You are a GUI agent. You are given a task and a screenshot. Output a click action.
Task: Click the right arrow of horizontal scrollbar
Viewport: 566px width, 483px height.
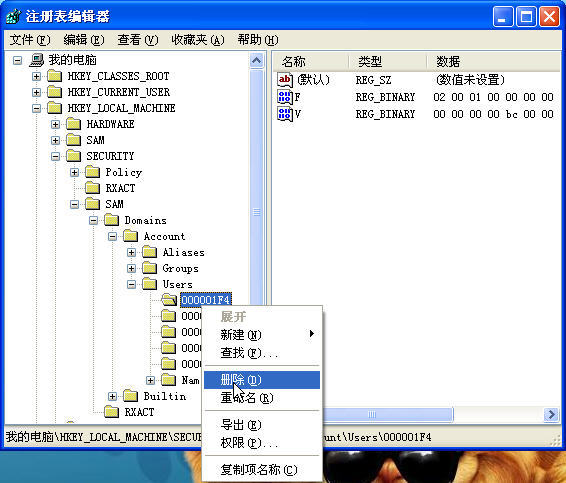tap(552, 414)
